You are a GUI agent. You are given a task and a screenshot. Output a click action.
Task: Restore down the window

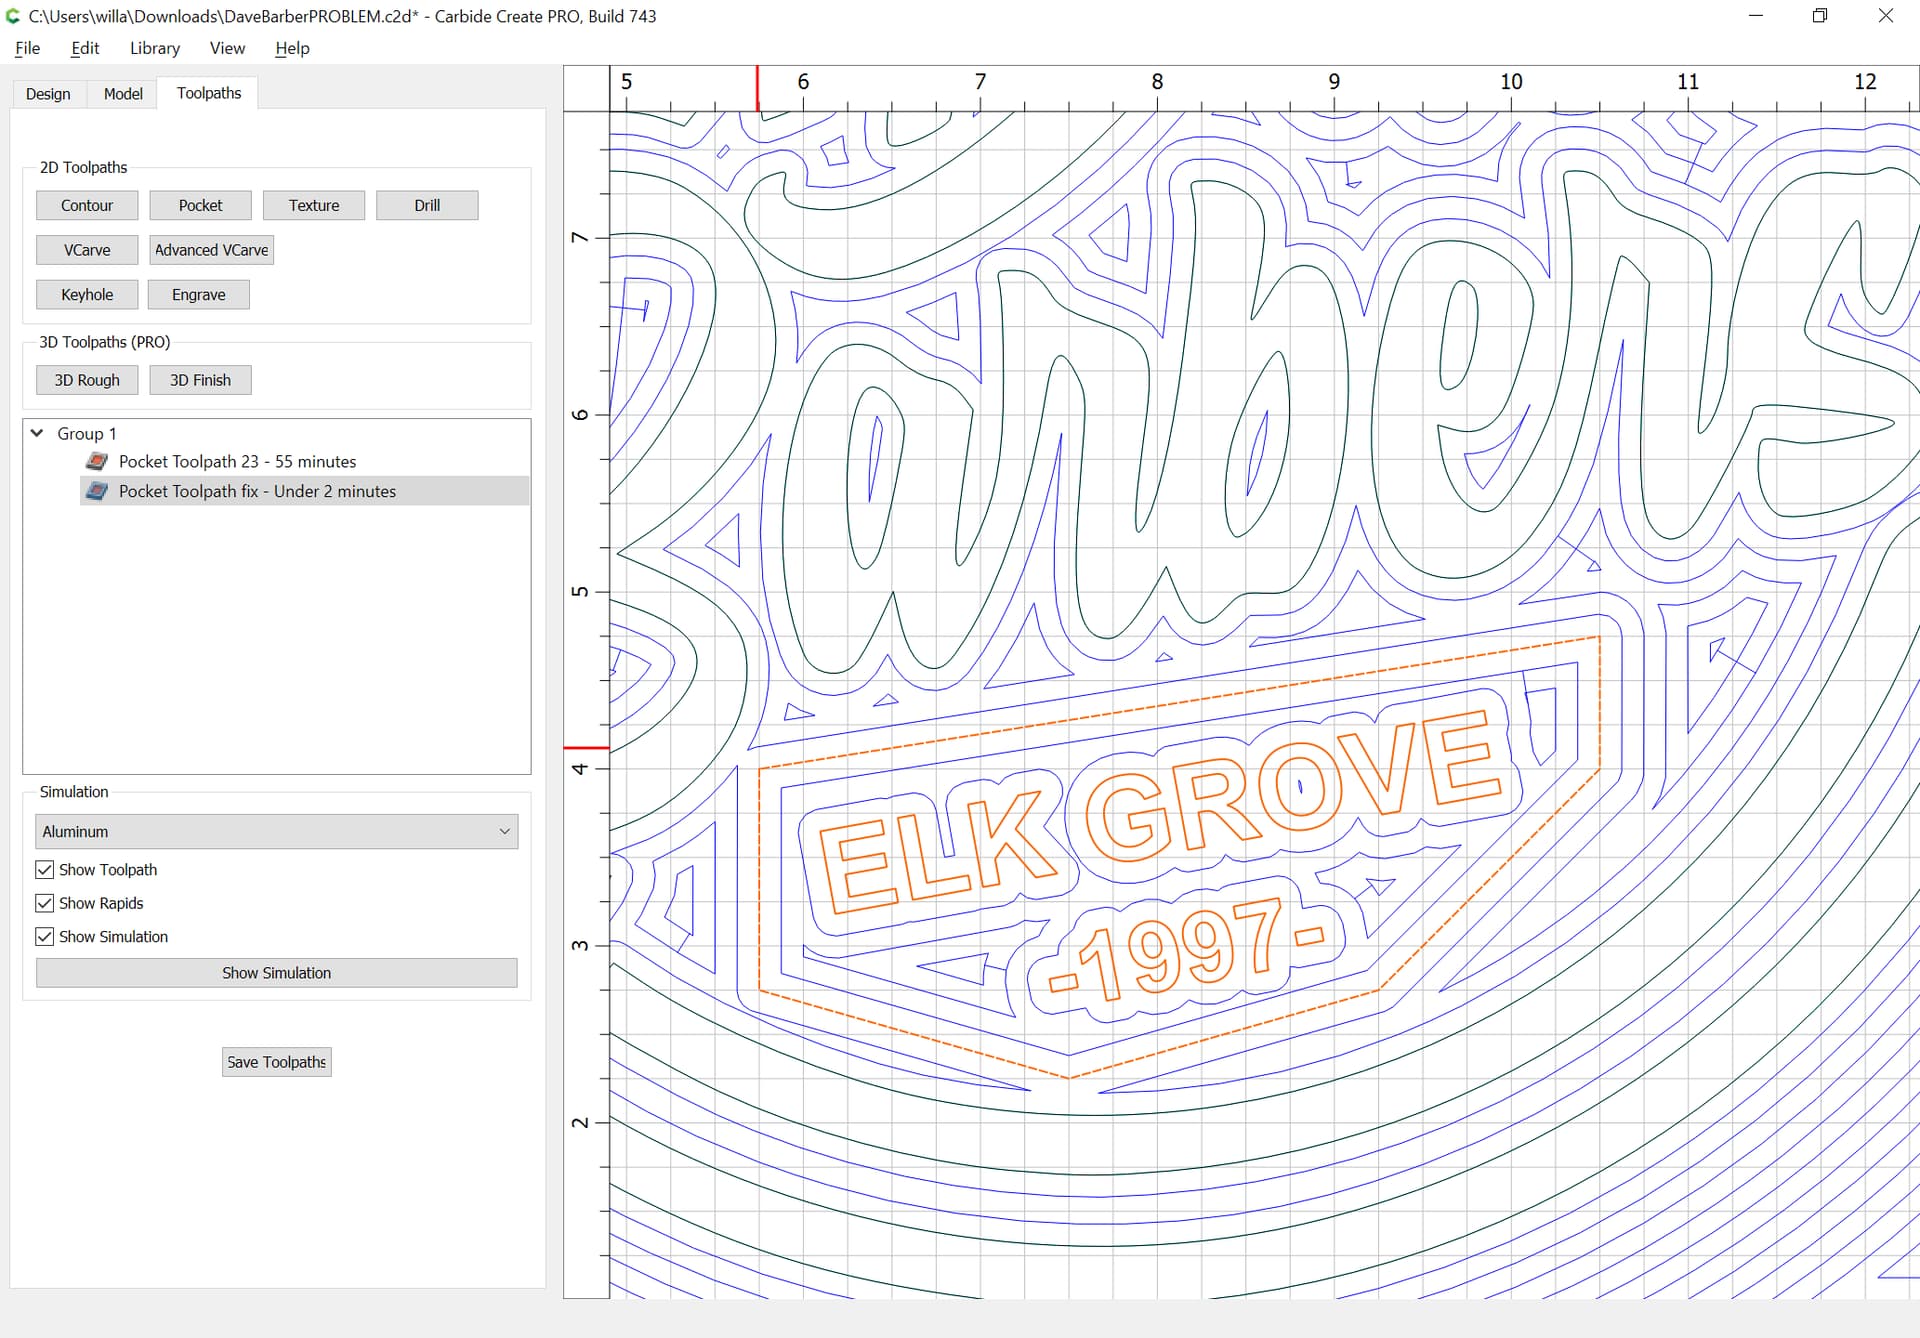pyautogui.click(x=1819, y=16)
